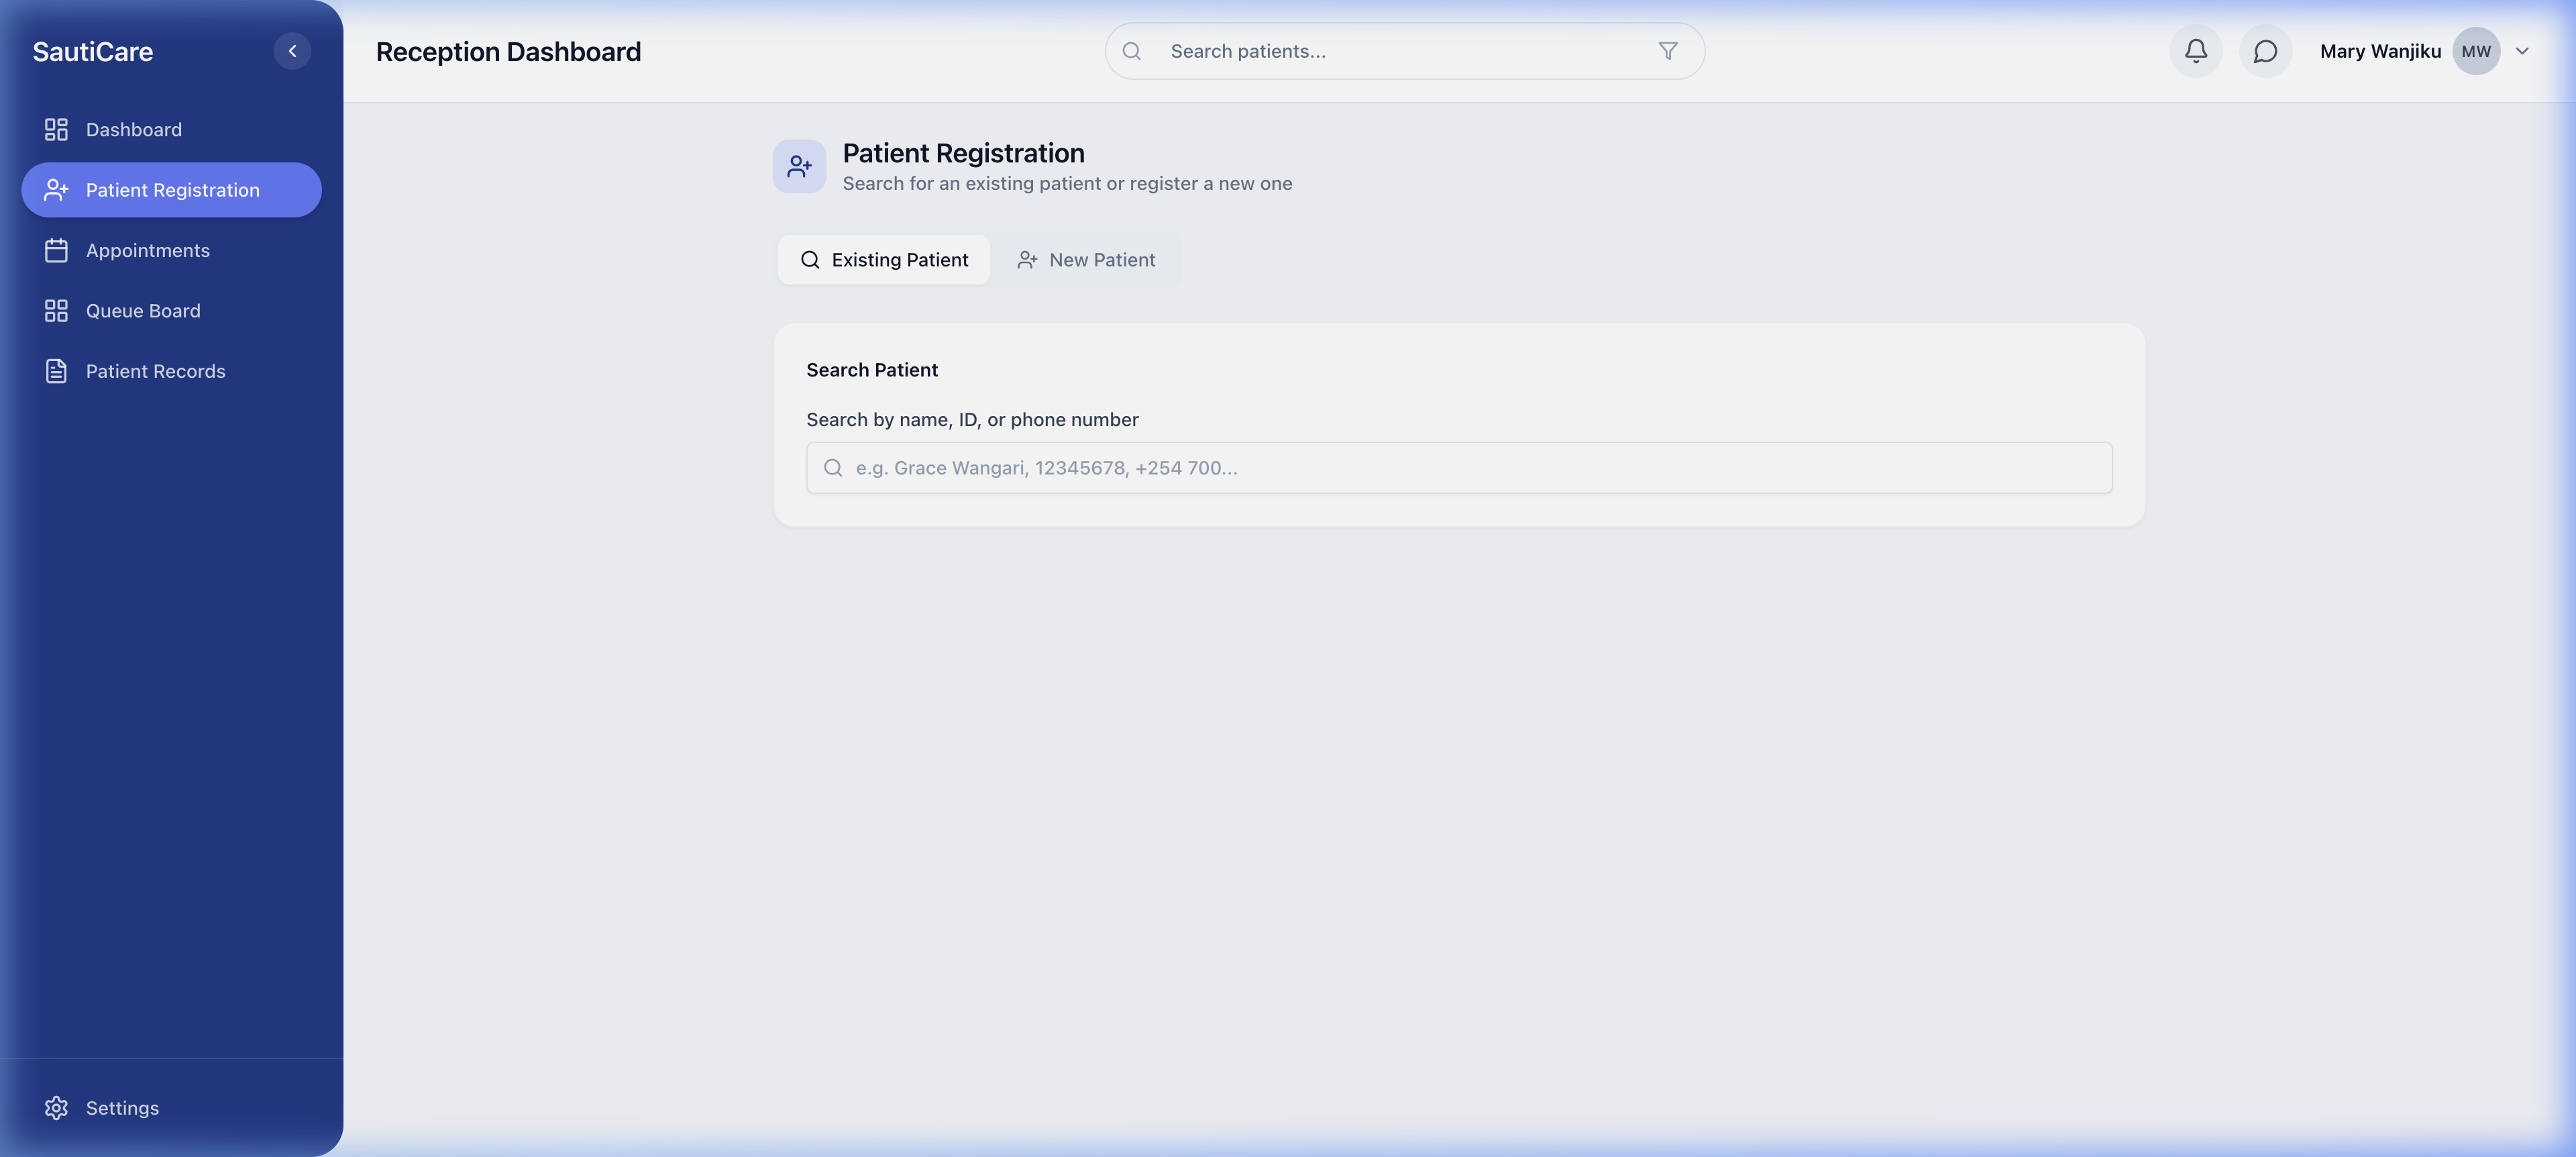Collapse the sidebar with chevron button

292,51
